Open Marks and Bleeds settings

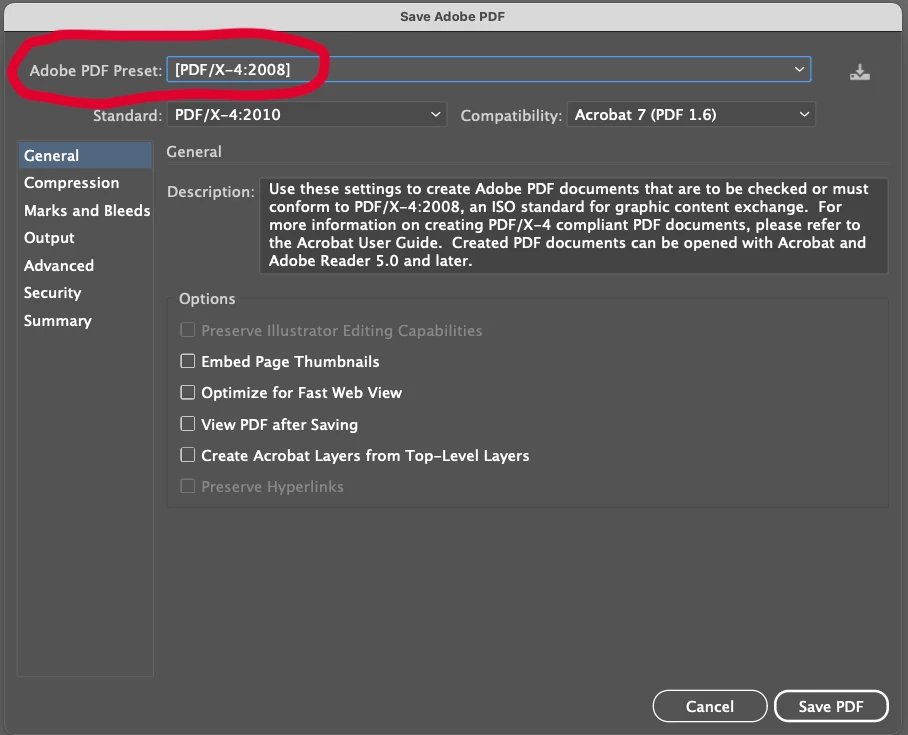pos(85,210)
